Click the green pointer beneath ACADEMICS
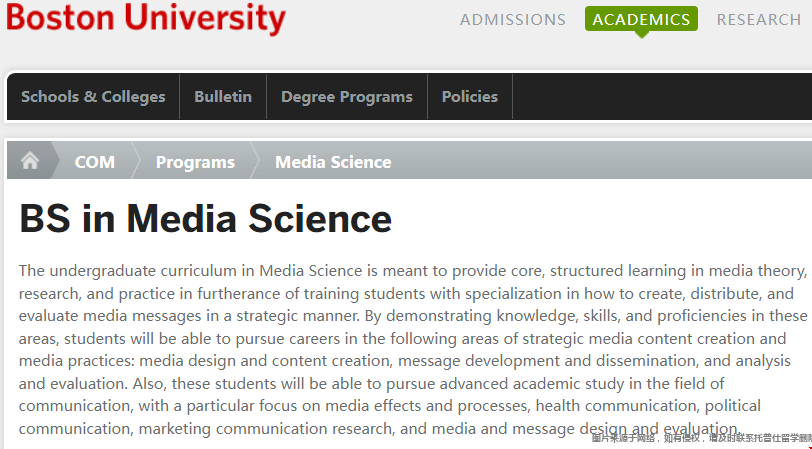 (x=641, y=35)
